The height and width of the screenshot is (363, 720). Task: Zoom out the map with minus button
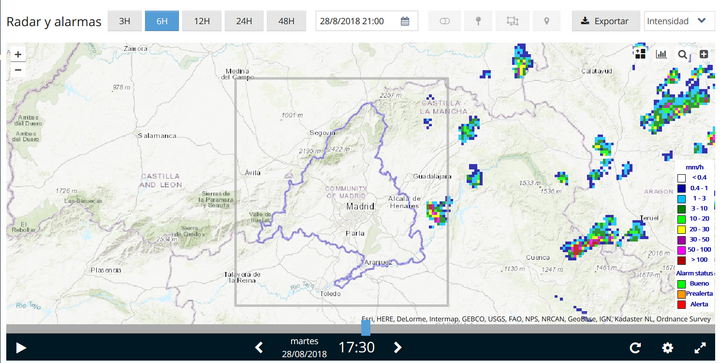click(18, 70)
